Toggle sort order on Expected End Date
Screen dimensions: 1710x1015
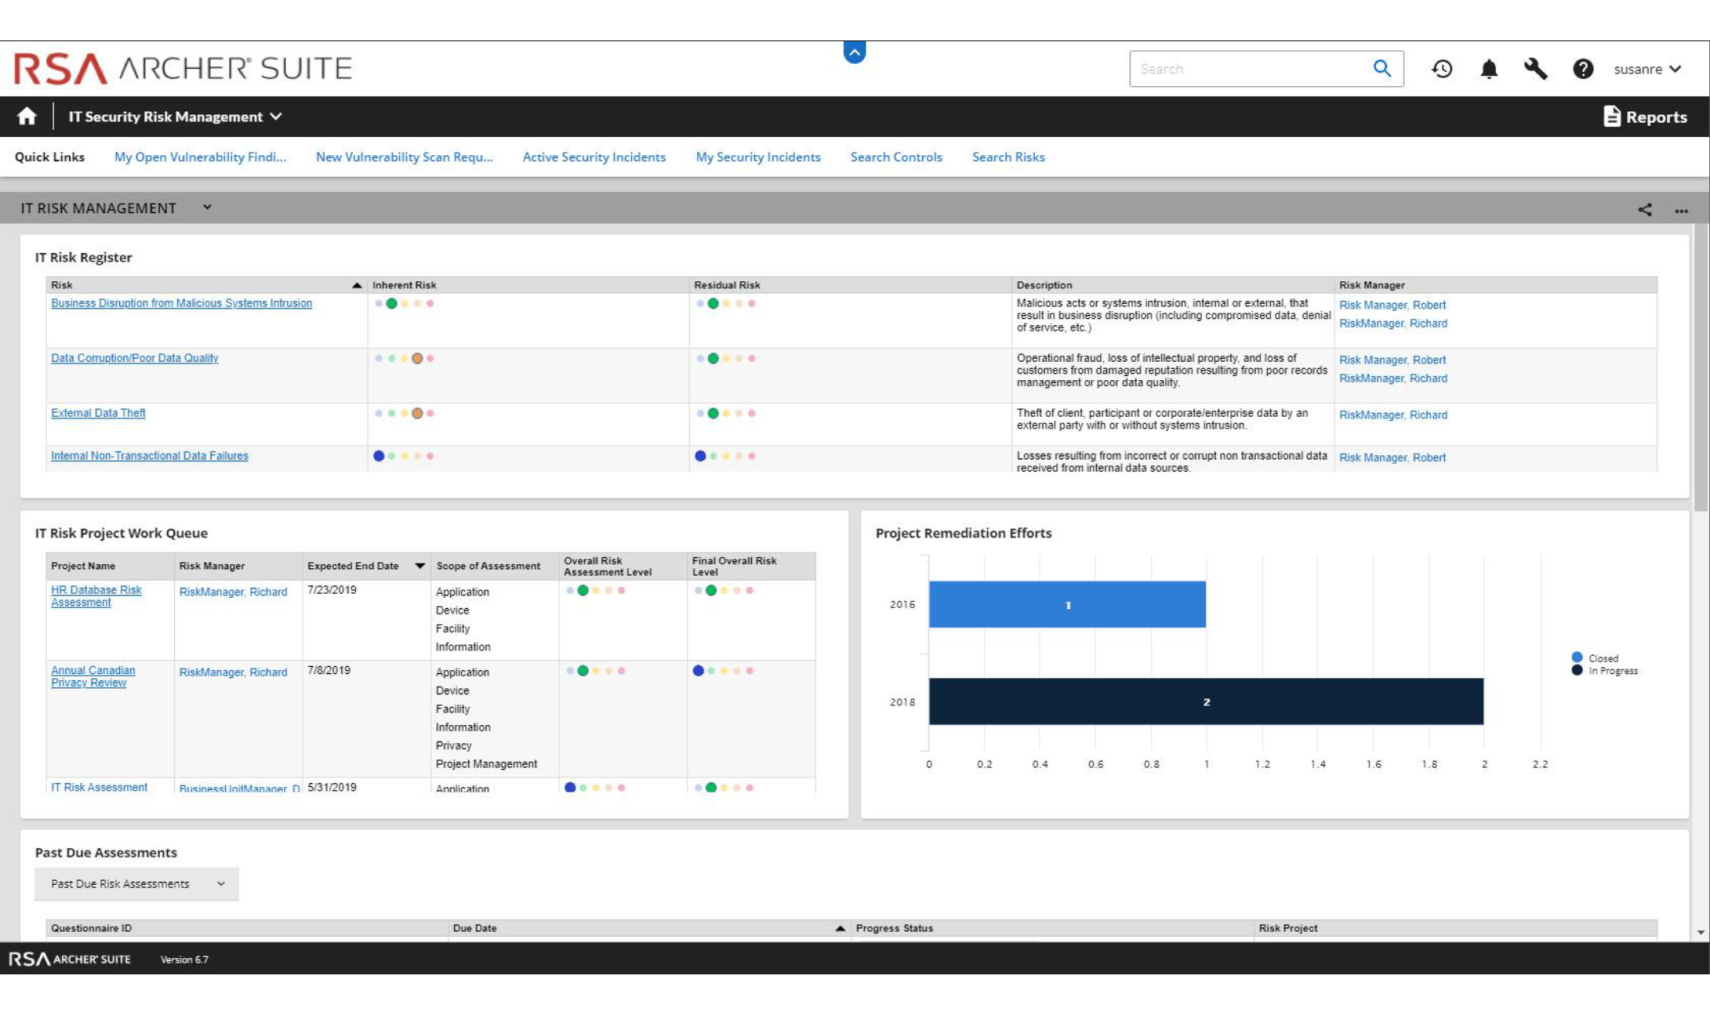coord(421,565)
